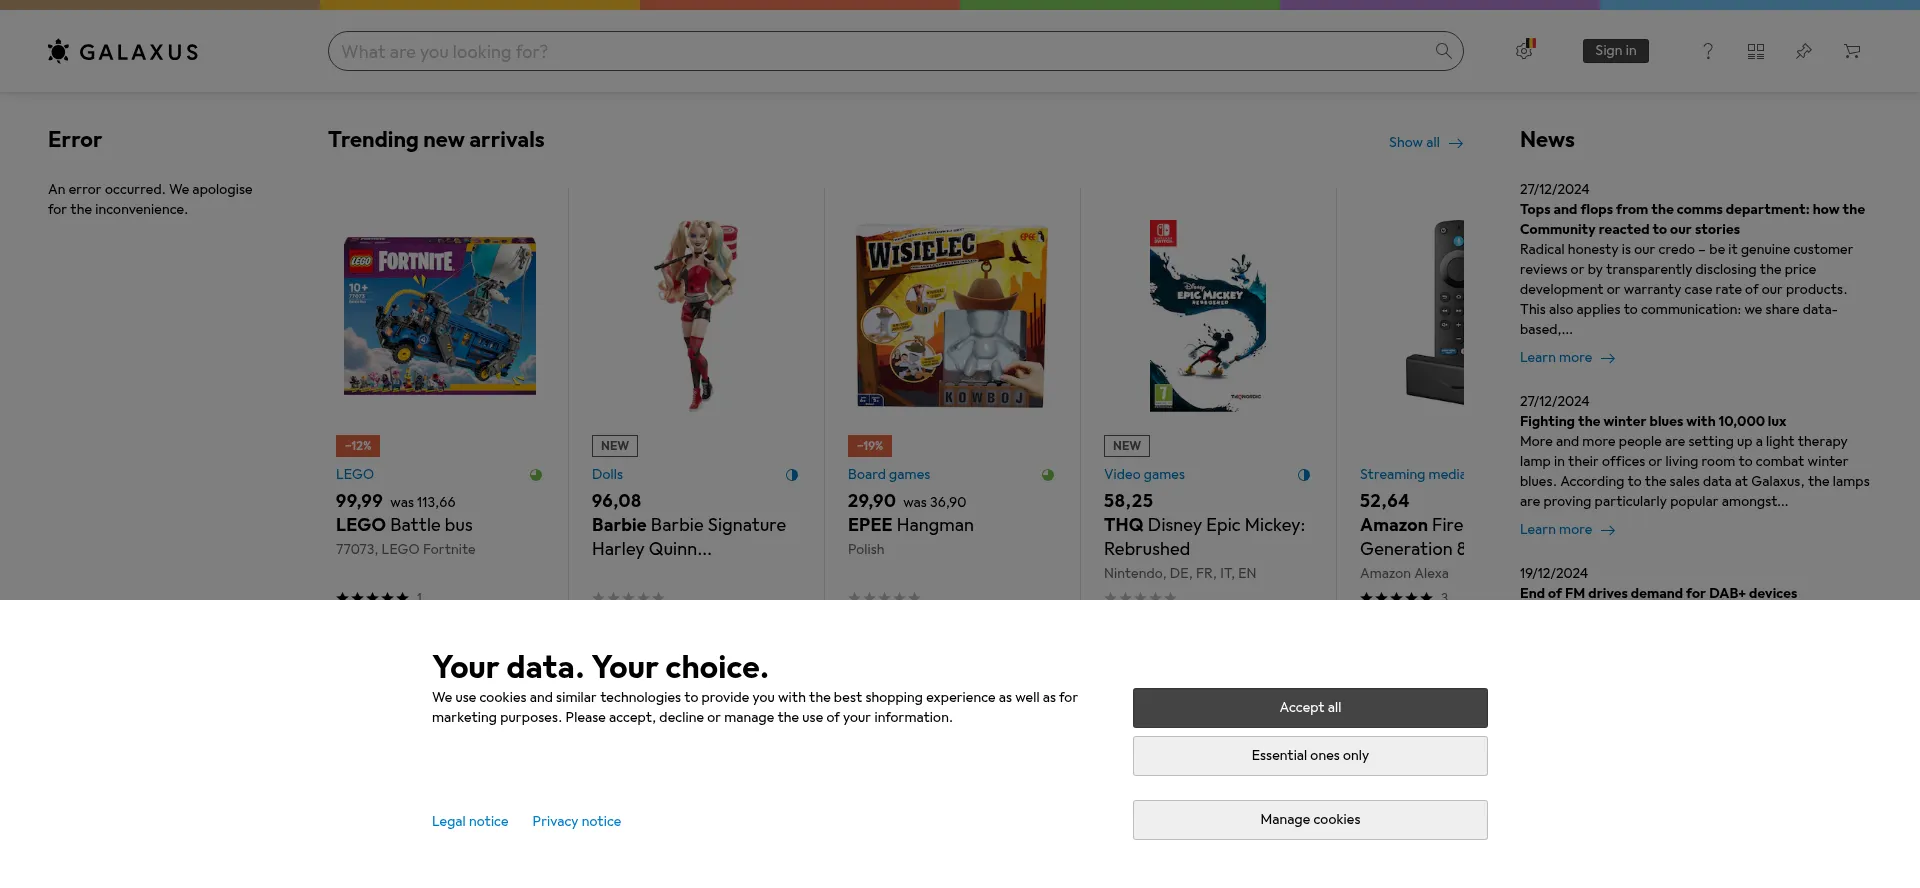The width and height of the screenshot is (1920, 888).
Task: Open THQ Disney Epic Mickey title
Action: click(x=1204, y=538)
